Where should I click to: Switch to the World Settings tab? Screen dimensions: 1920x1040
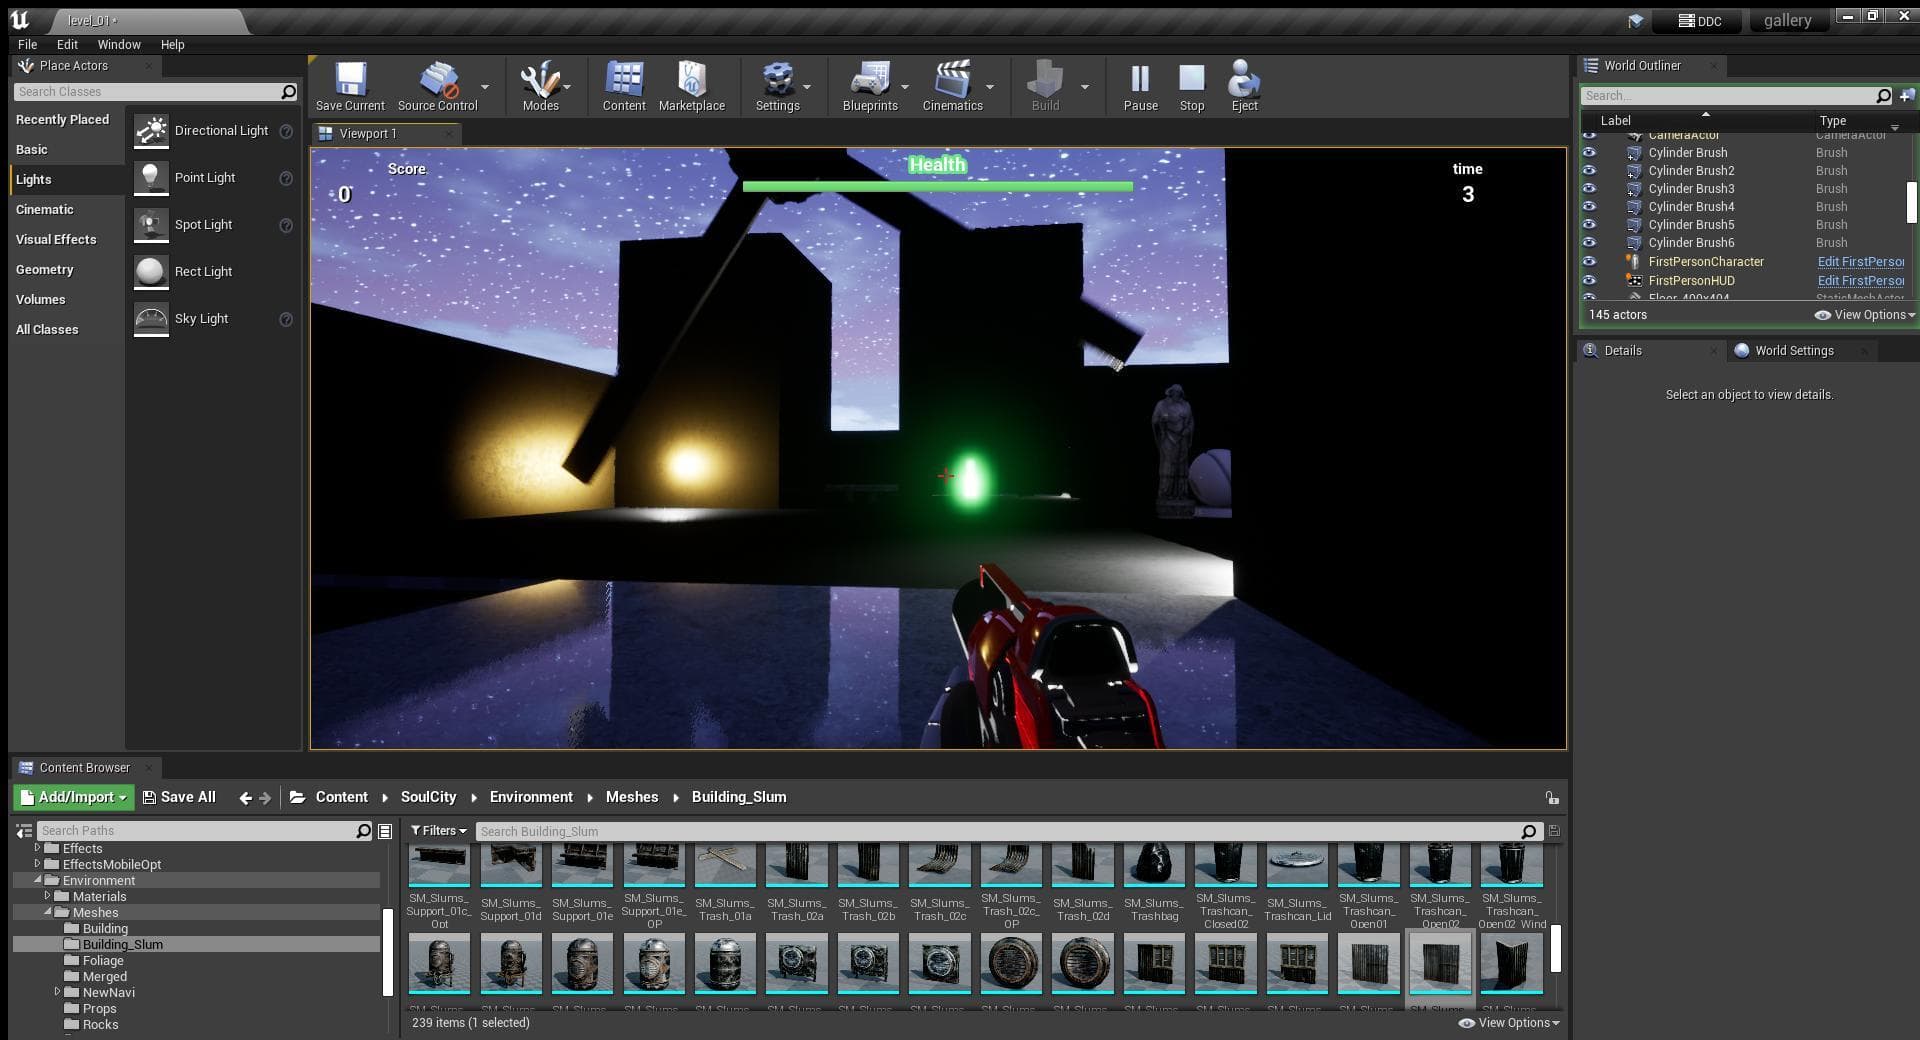pyautogui.click(x=1794, y=350)
